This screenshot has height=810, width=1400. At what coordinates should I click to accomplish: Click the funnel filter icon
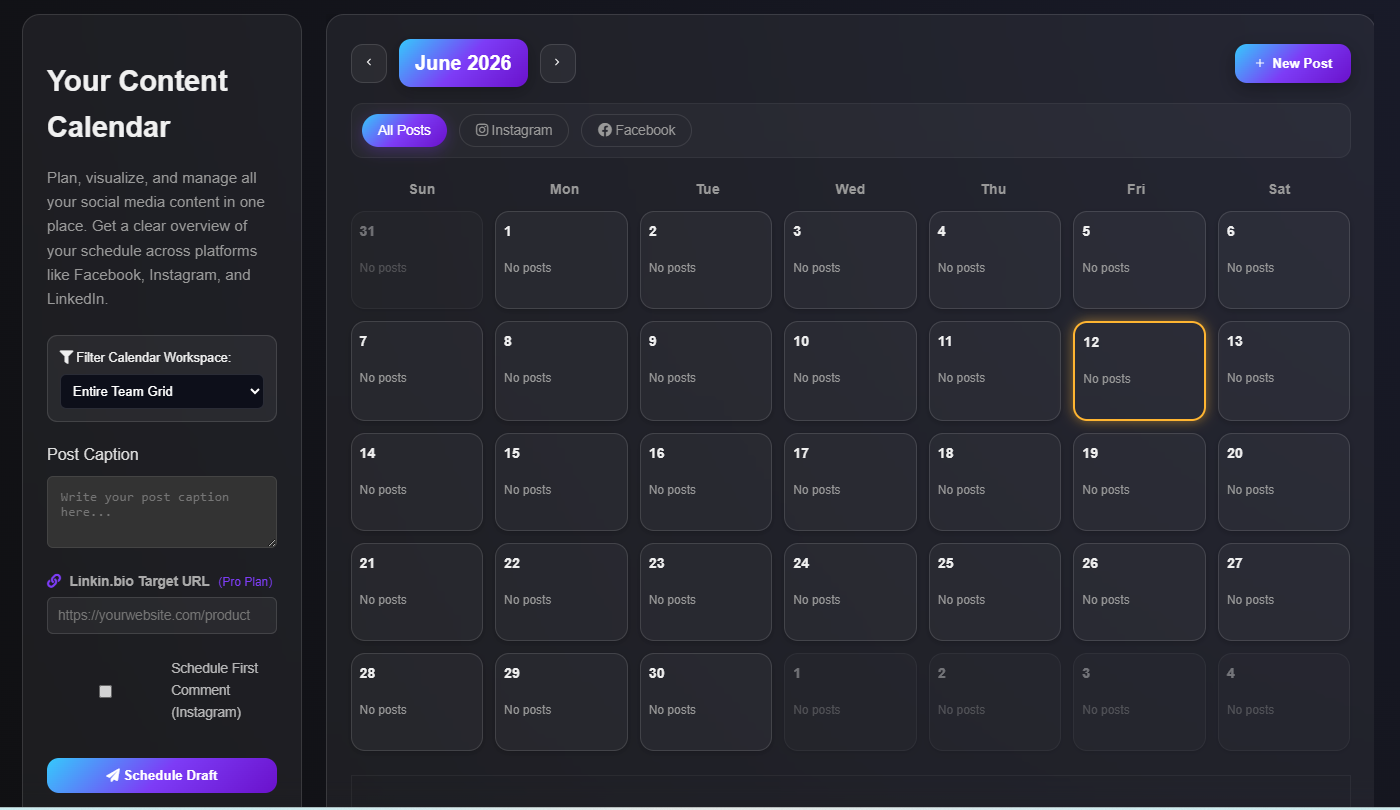point(67,357)
